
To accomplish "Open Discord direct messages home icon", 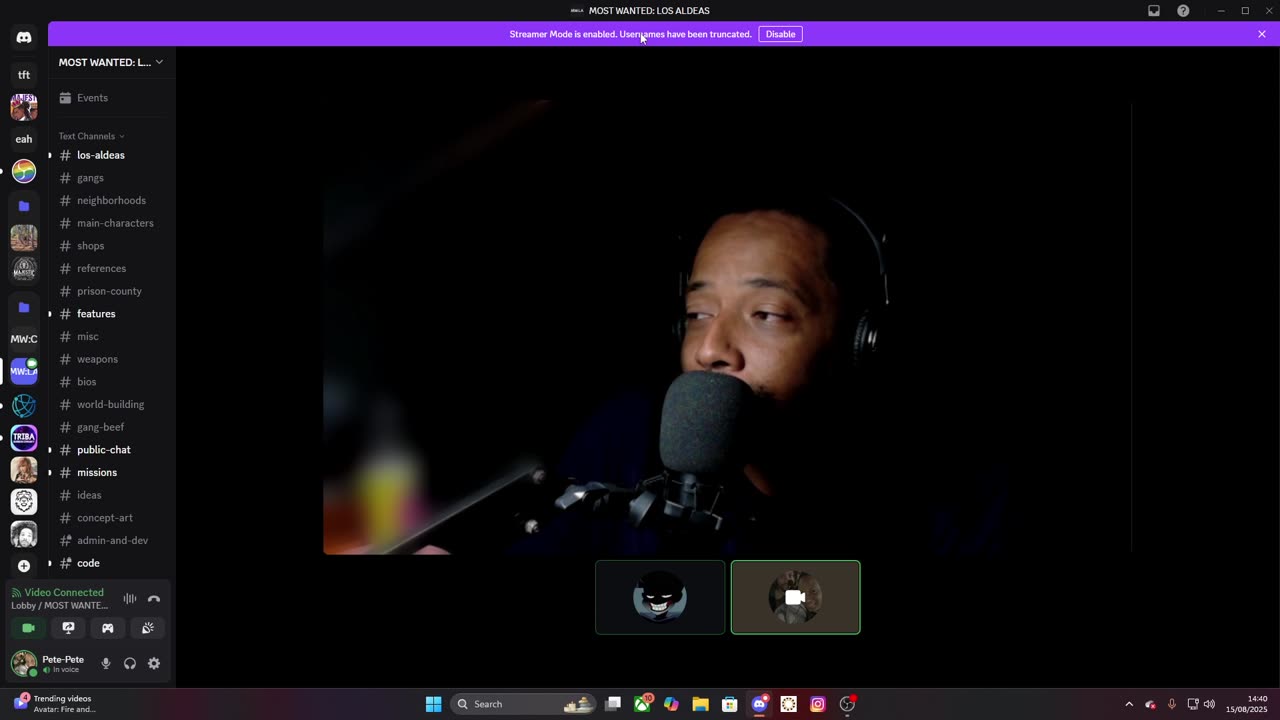I will 24,37.
